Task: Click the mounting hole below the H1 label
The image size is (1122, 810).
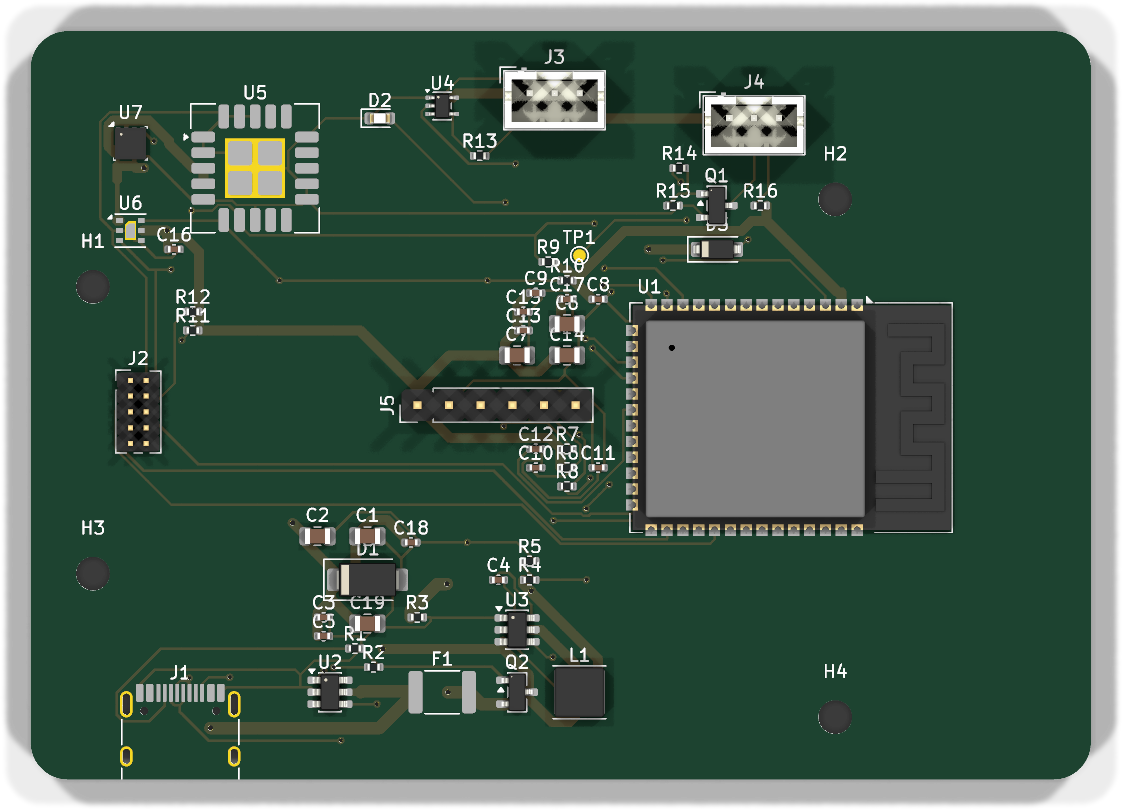Action: click(92, 286)
